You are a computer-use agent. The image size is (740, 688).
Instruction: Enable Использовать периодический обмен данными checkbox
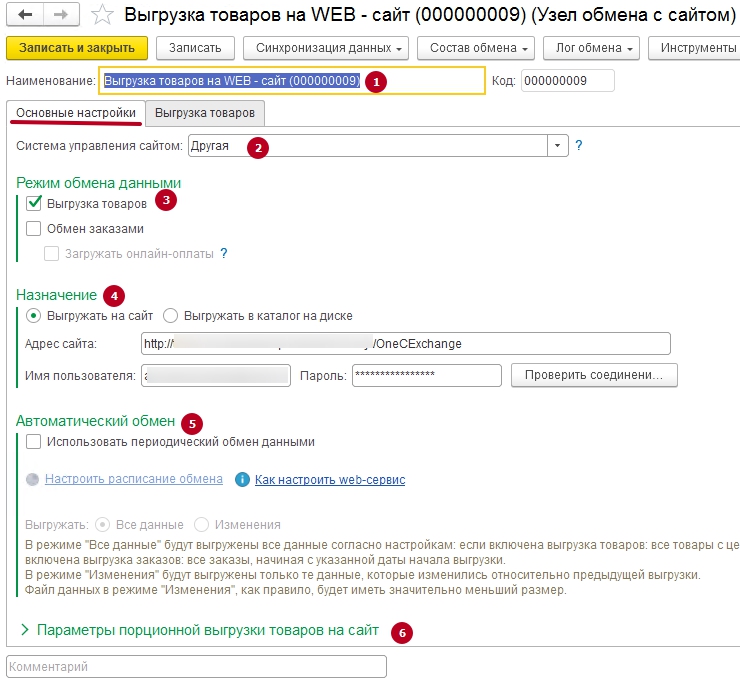click(35, 441)
